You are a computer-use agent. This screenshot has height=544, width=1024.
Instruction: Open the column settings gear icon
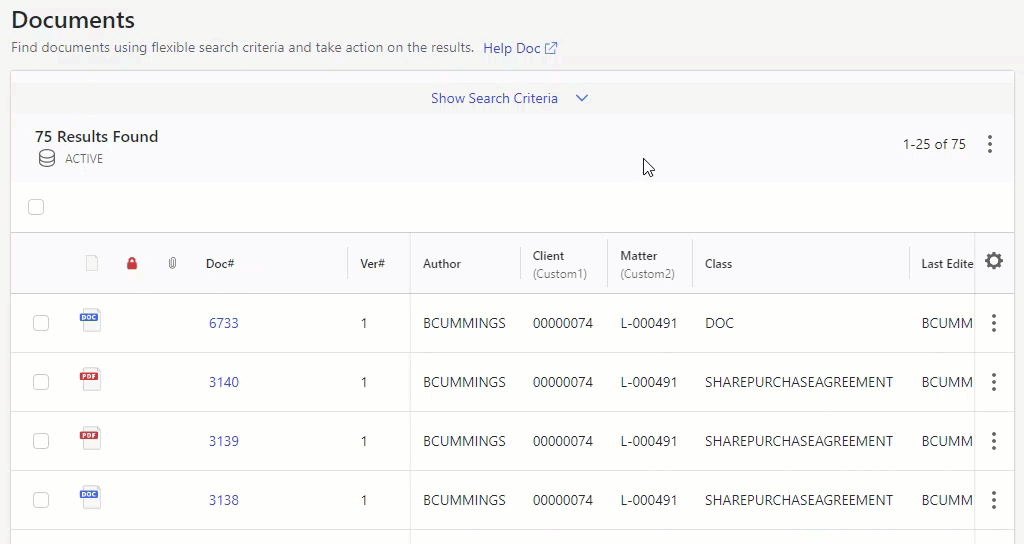tap(993, 261)
